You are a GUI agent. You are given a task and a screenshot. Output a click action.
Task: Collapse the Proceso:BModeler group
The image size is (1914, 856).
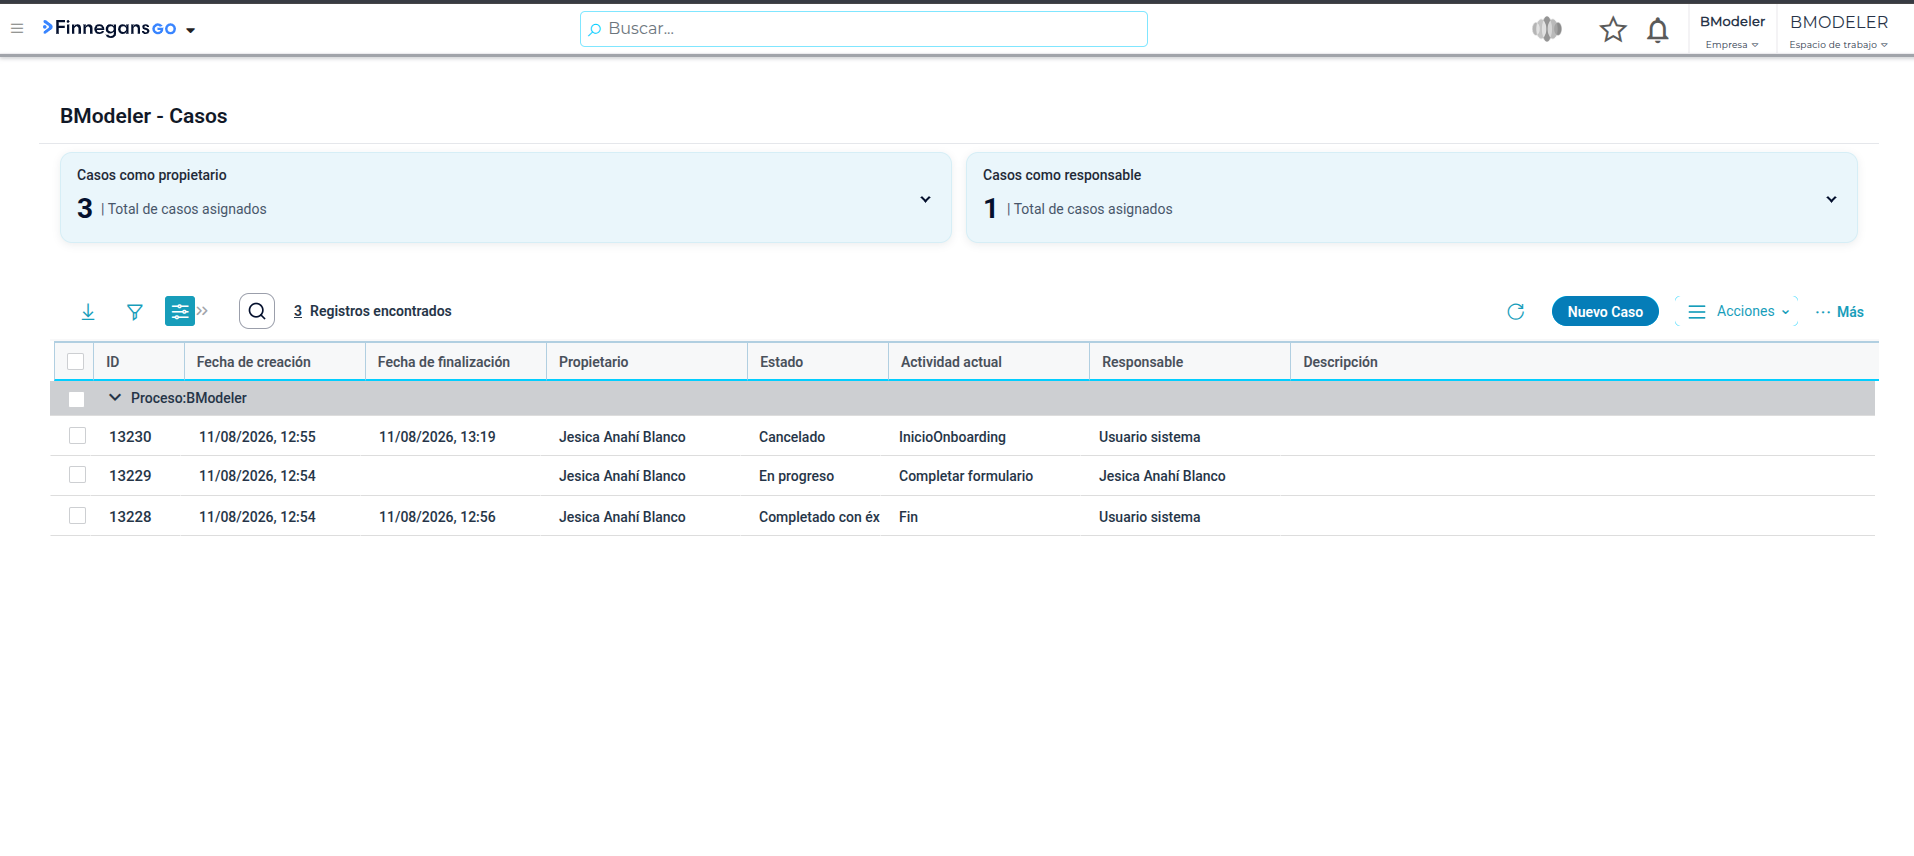(x=115, y=398)
